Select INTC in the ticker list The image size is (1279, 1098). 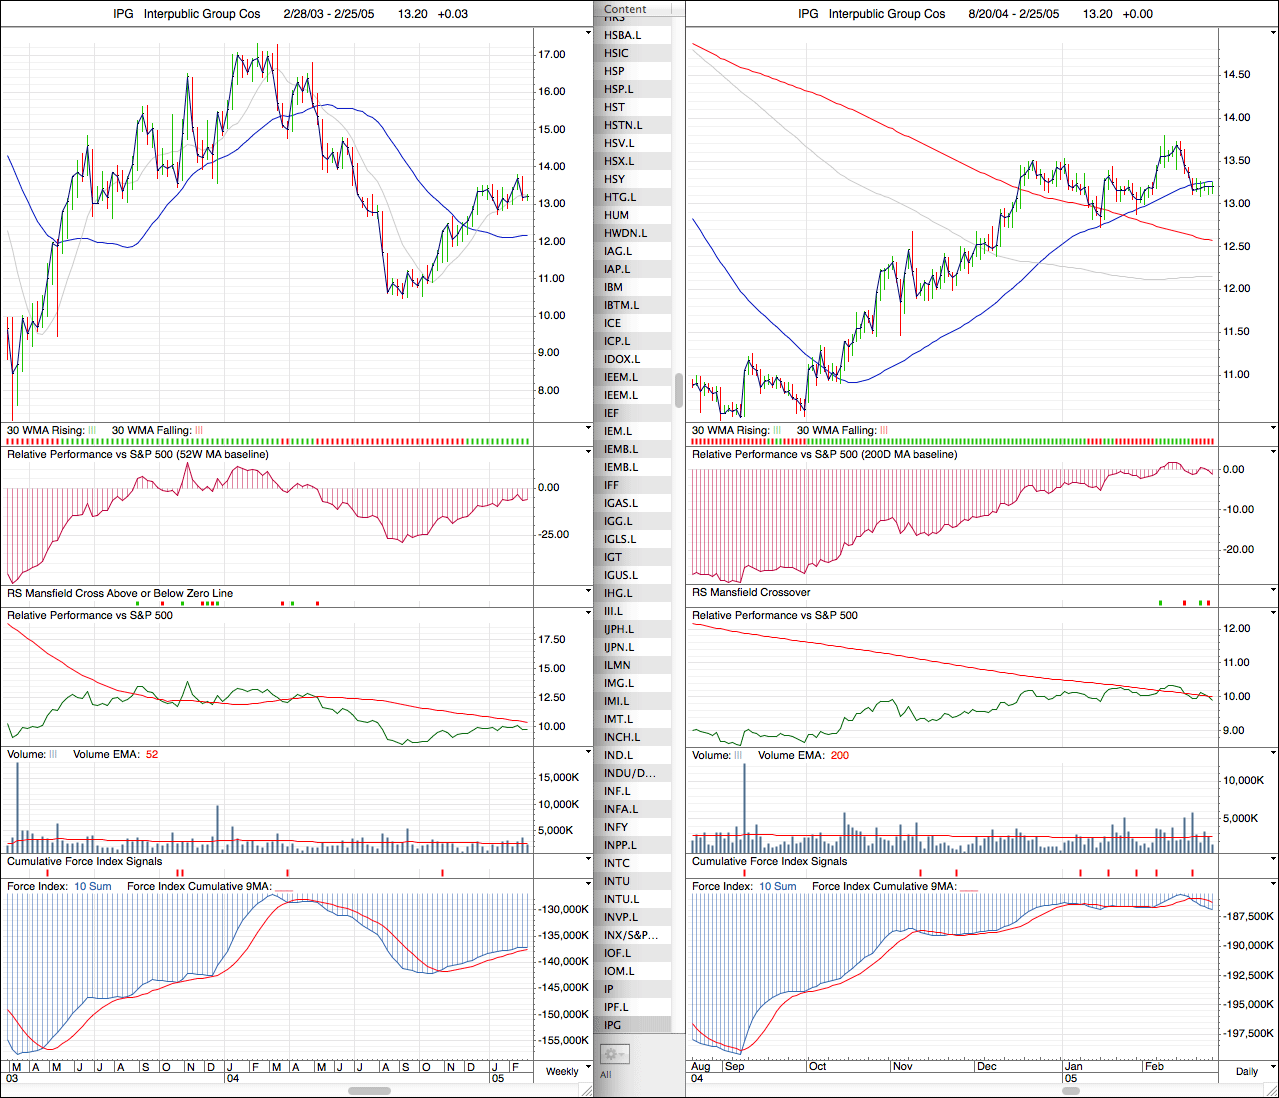(617, 863)
